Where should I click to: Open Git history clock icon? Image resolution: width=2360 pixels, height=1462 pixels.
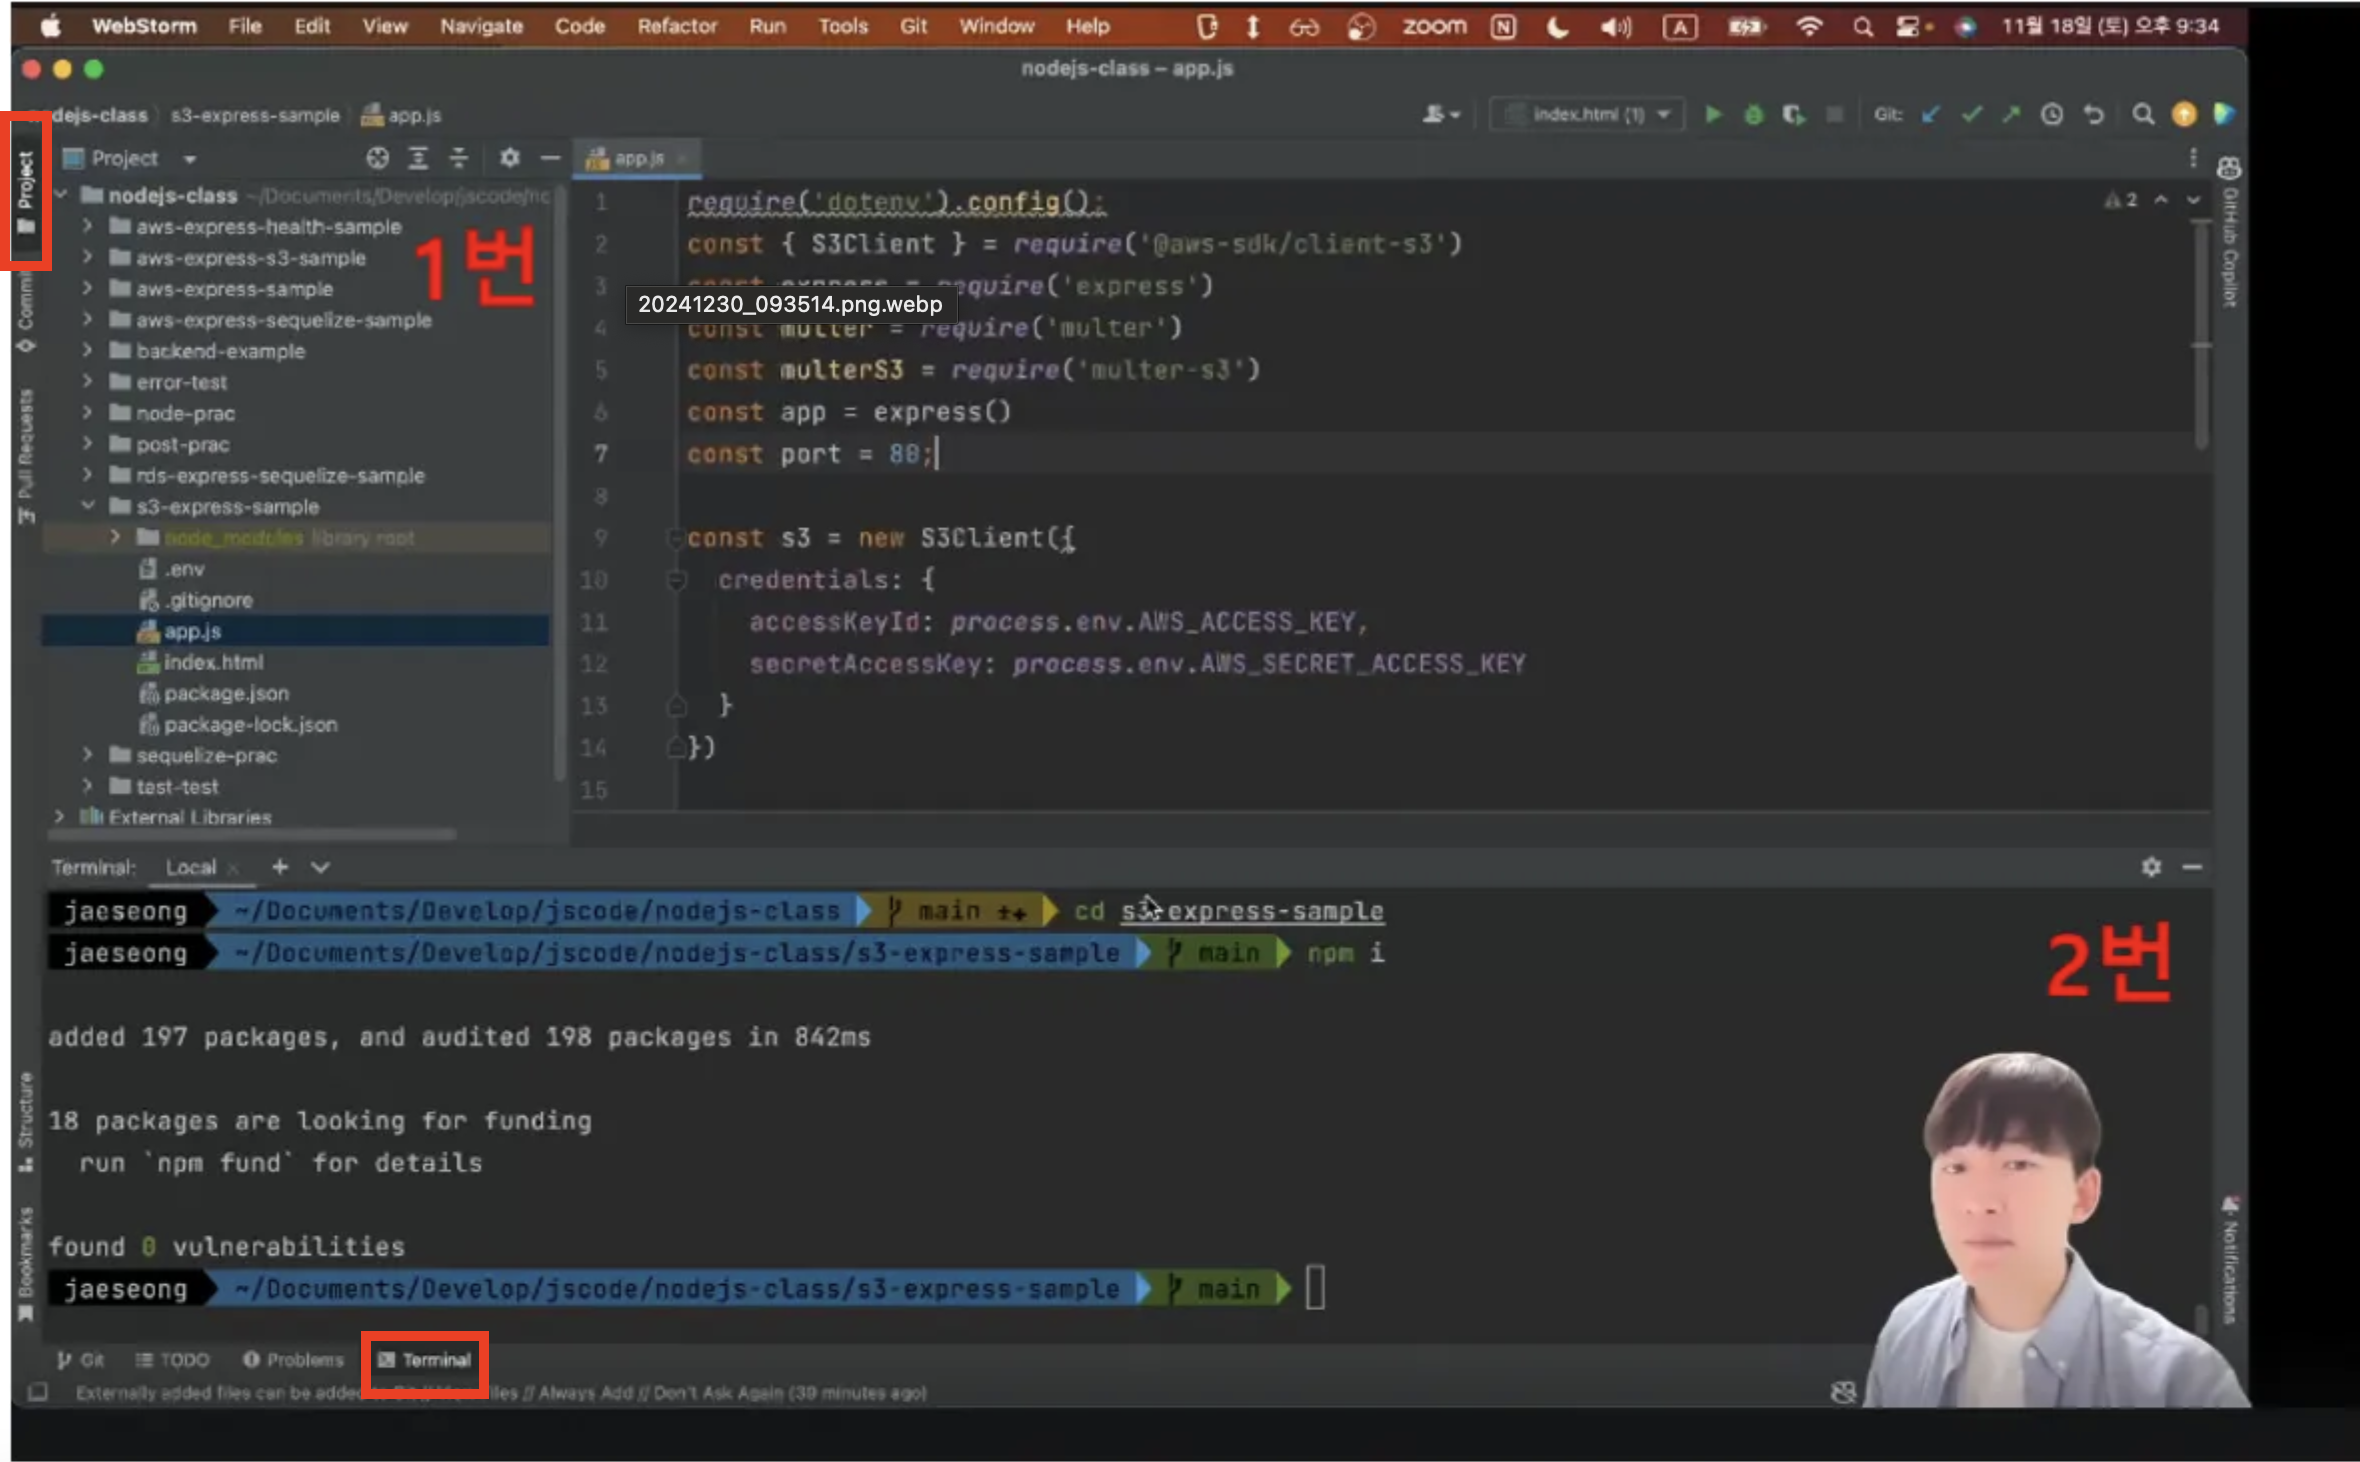pos(2051,114)
